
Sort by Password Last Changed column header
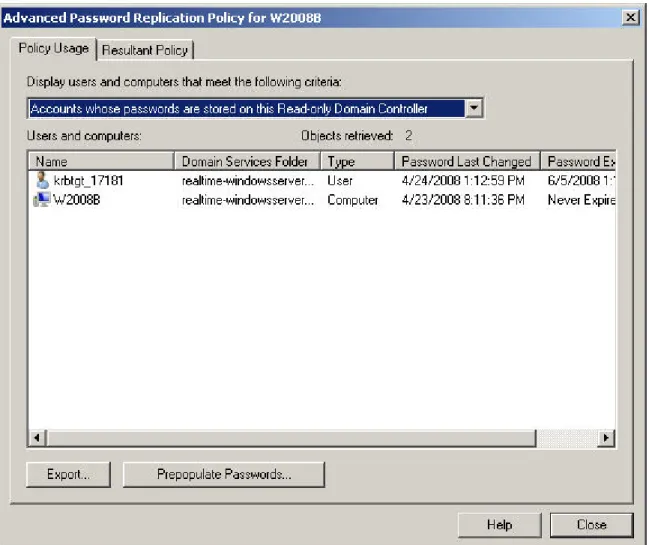click(467, 161)
